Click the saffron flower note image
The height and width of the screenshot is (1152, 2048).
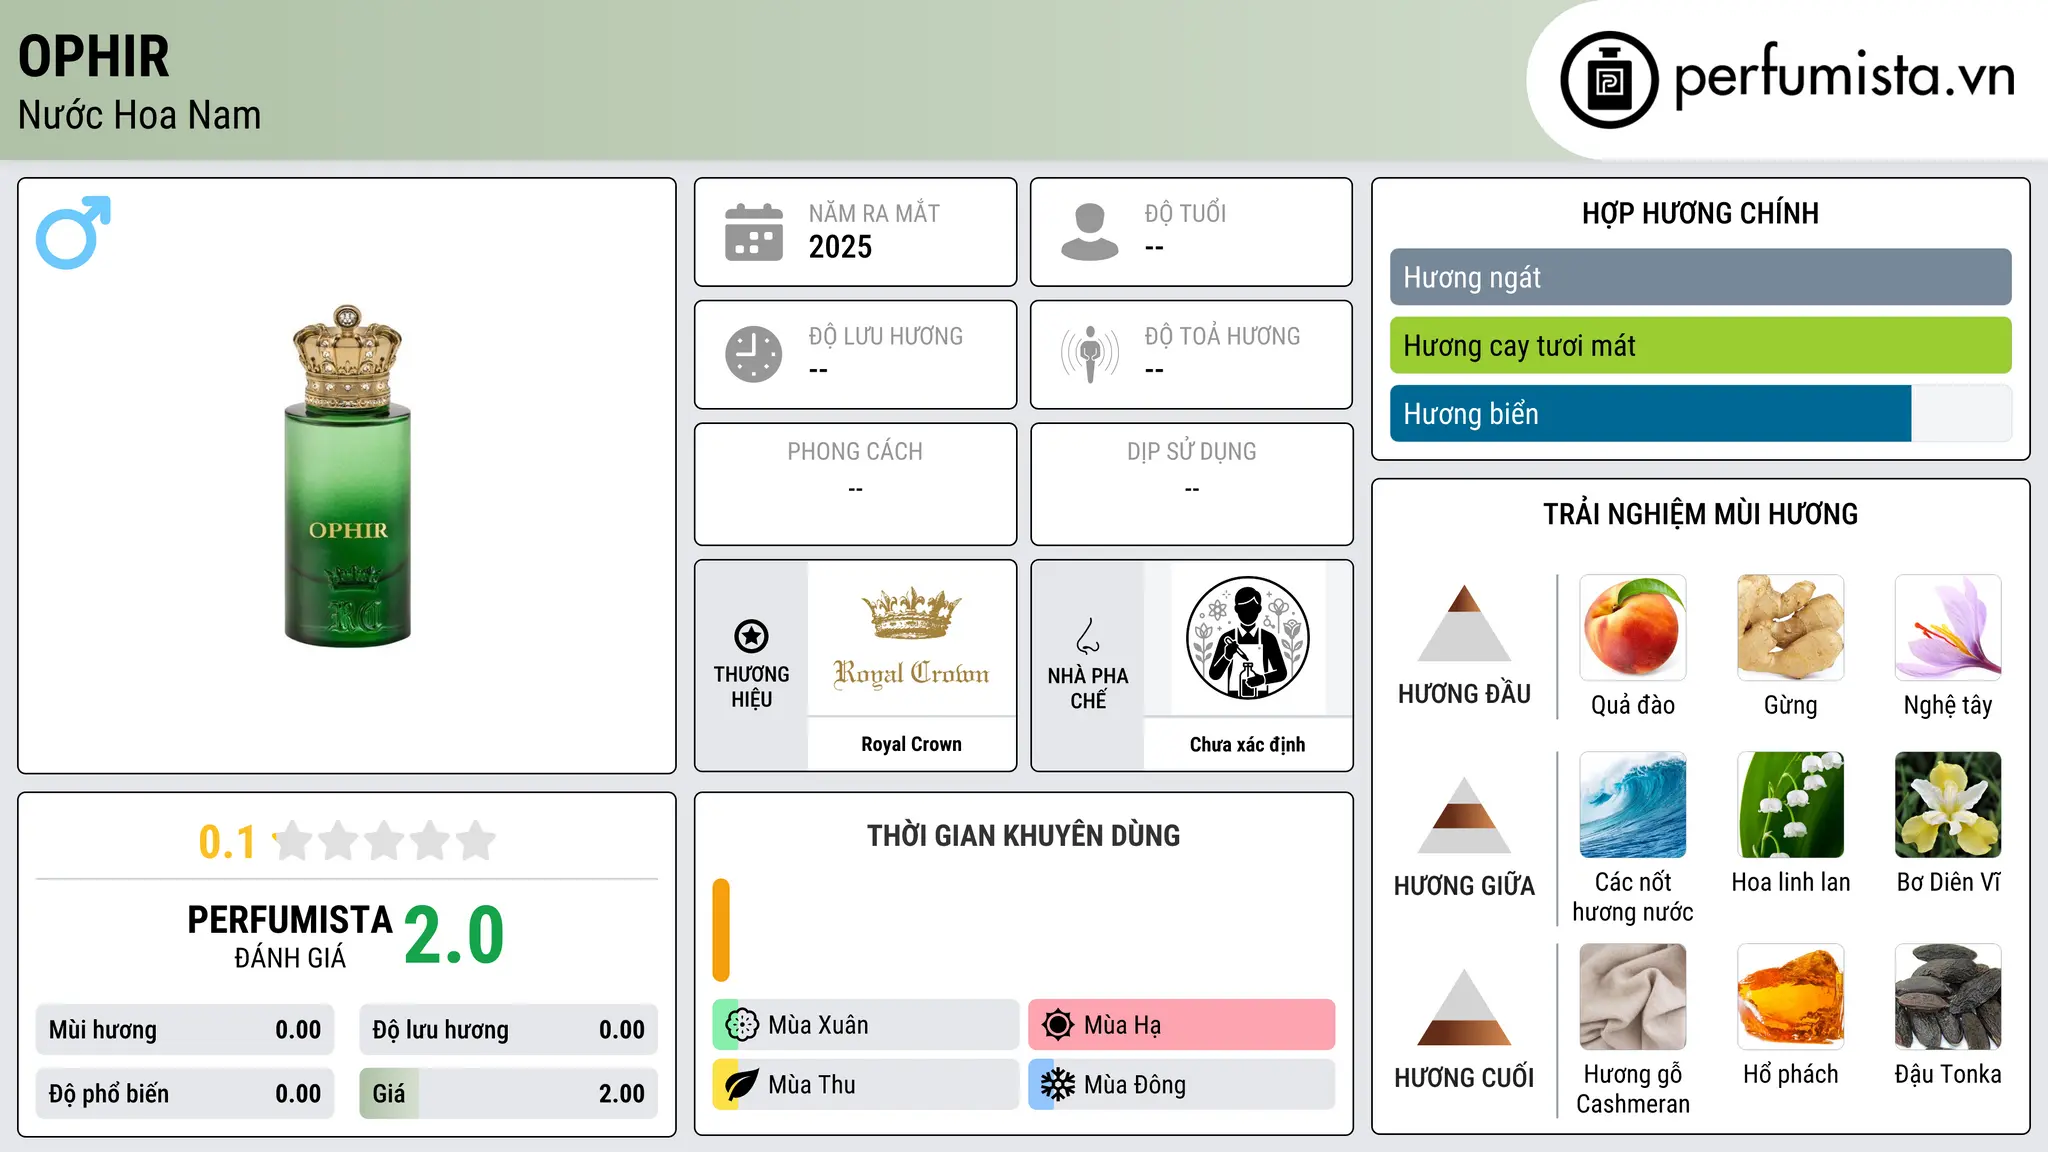point(1948,628)
